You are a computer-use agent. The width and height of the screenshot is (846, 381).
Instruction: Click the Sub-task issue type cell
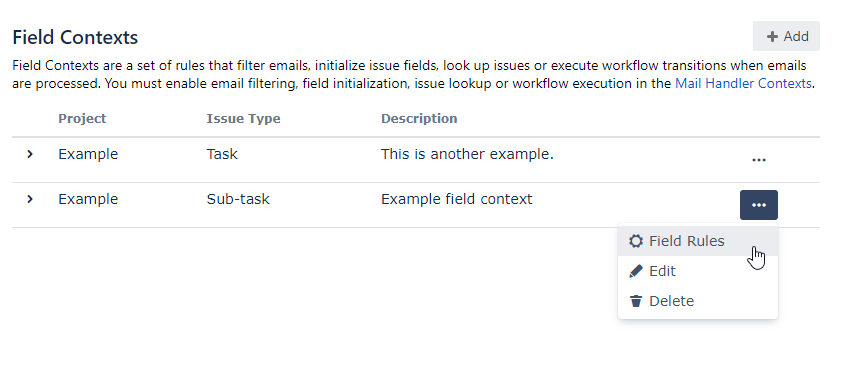click(238, 199)
